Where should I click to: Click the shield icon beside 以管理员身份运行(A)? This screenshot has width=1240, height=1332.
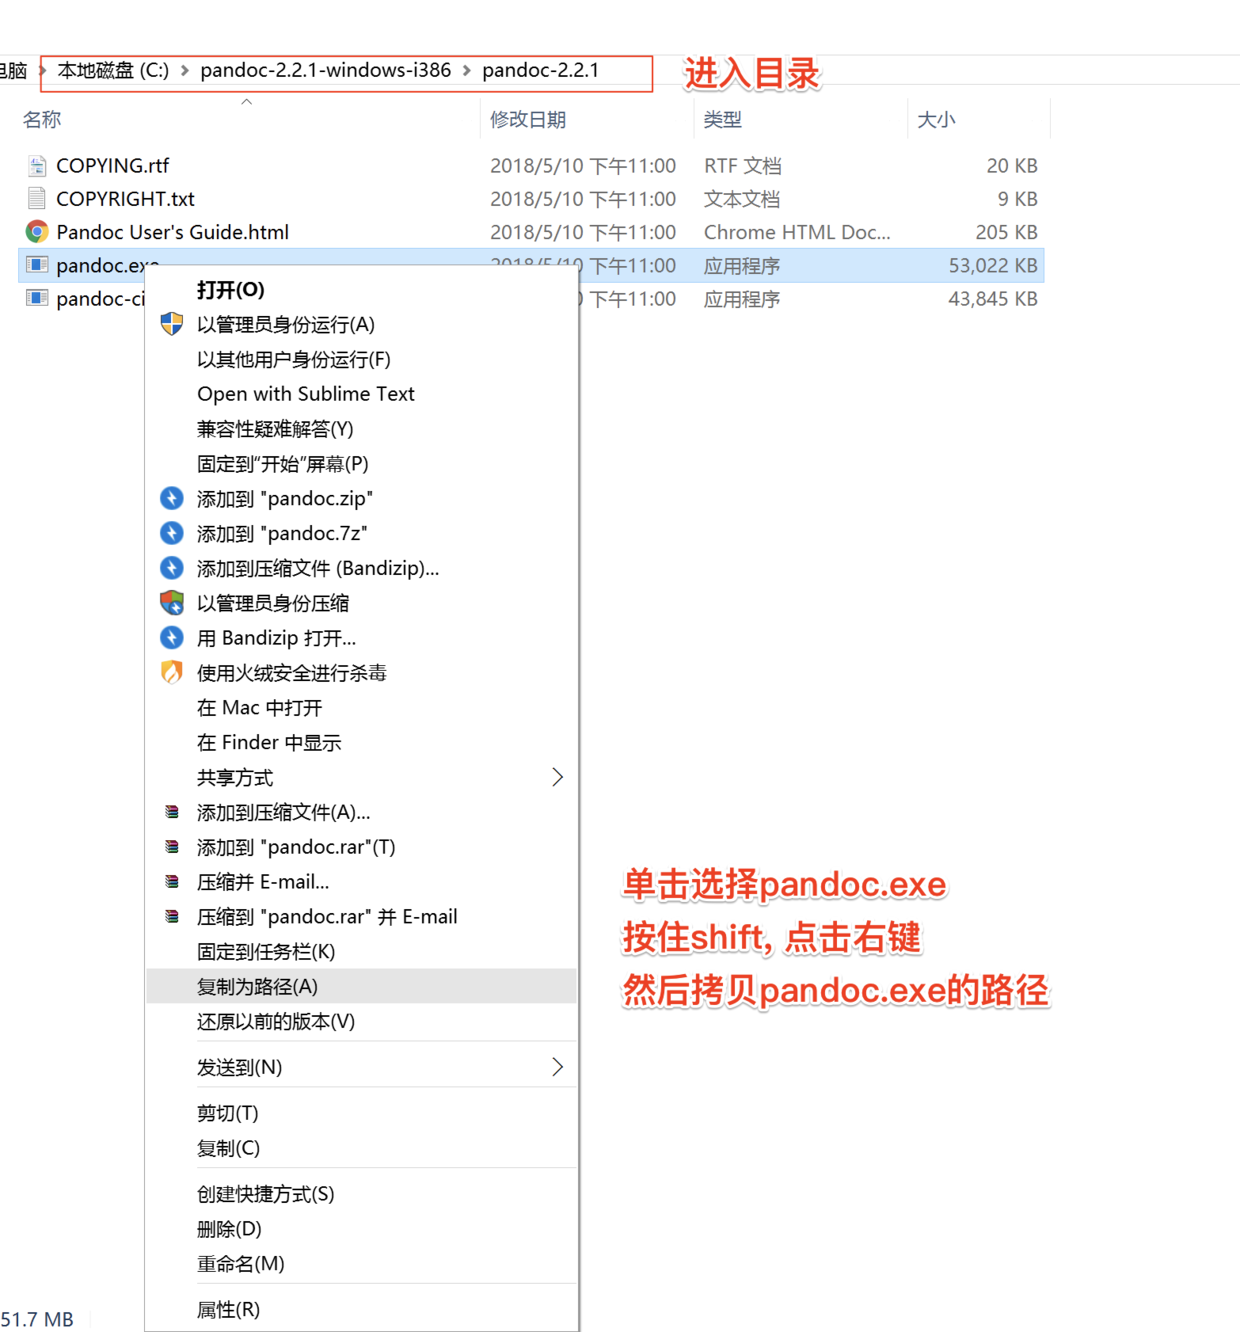tap(172, 324)
